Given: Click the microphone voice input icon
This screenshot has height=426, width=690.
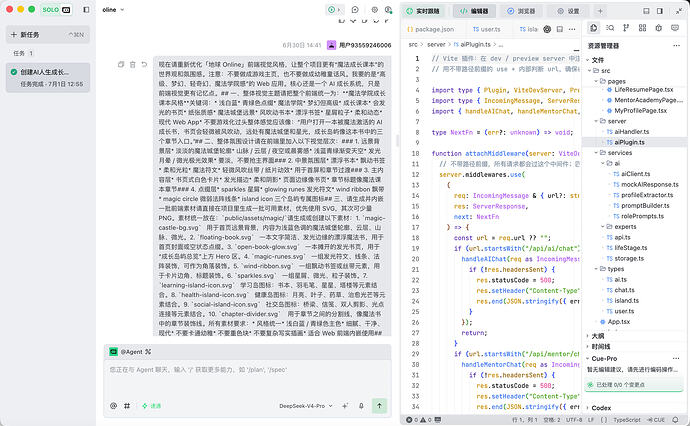Looking at the screenshot, I should 361,406.
